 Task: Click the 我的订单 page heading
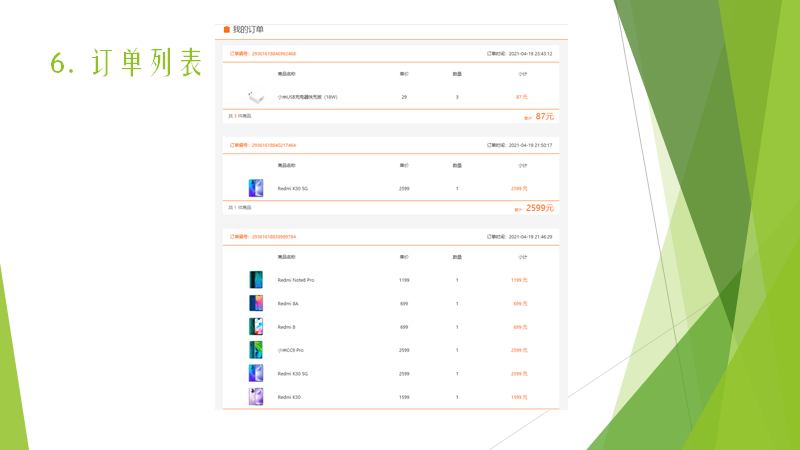(248, 30)
